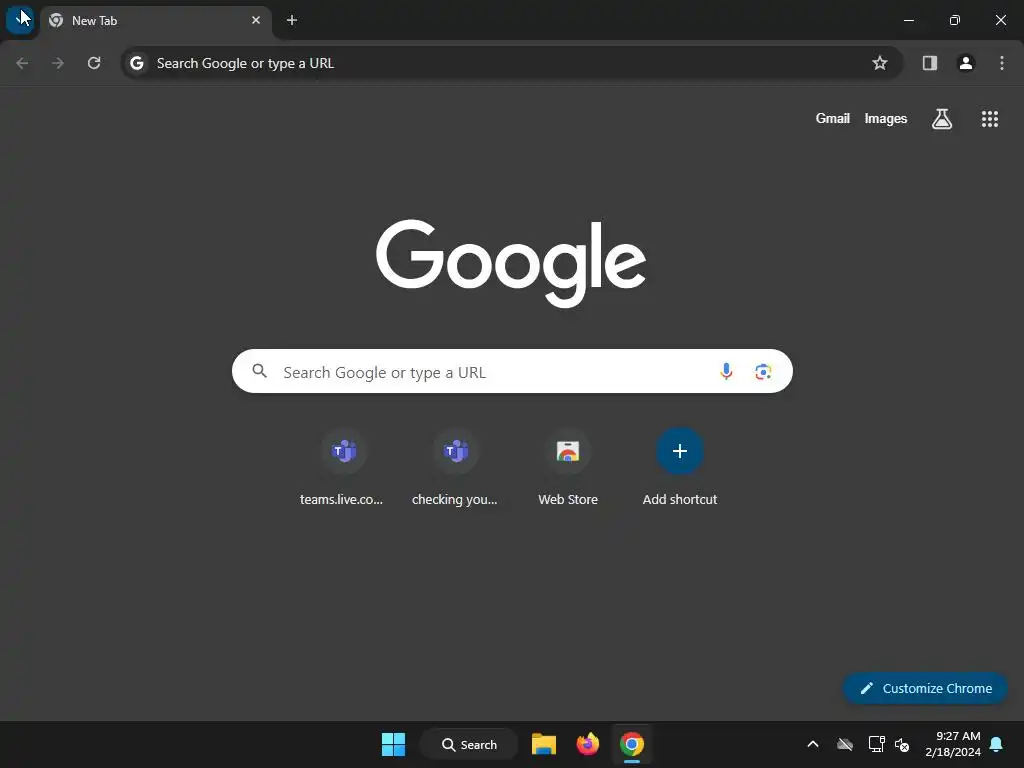
Task: Click the magnifier icon in search box
Action: point(260,371)
